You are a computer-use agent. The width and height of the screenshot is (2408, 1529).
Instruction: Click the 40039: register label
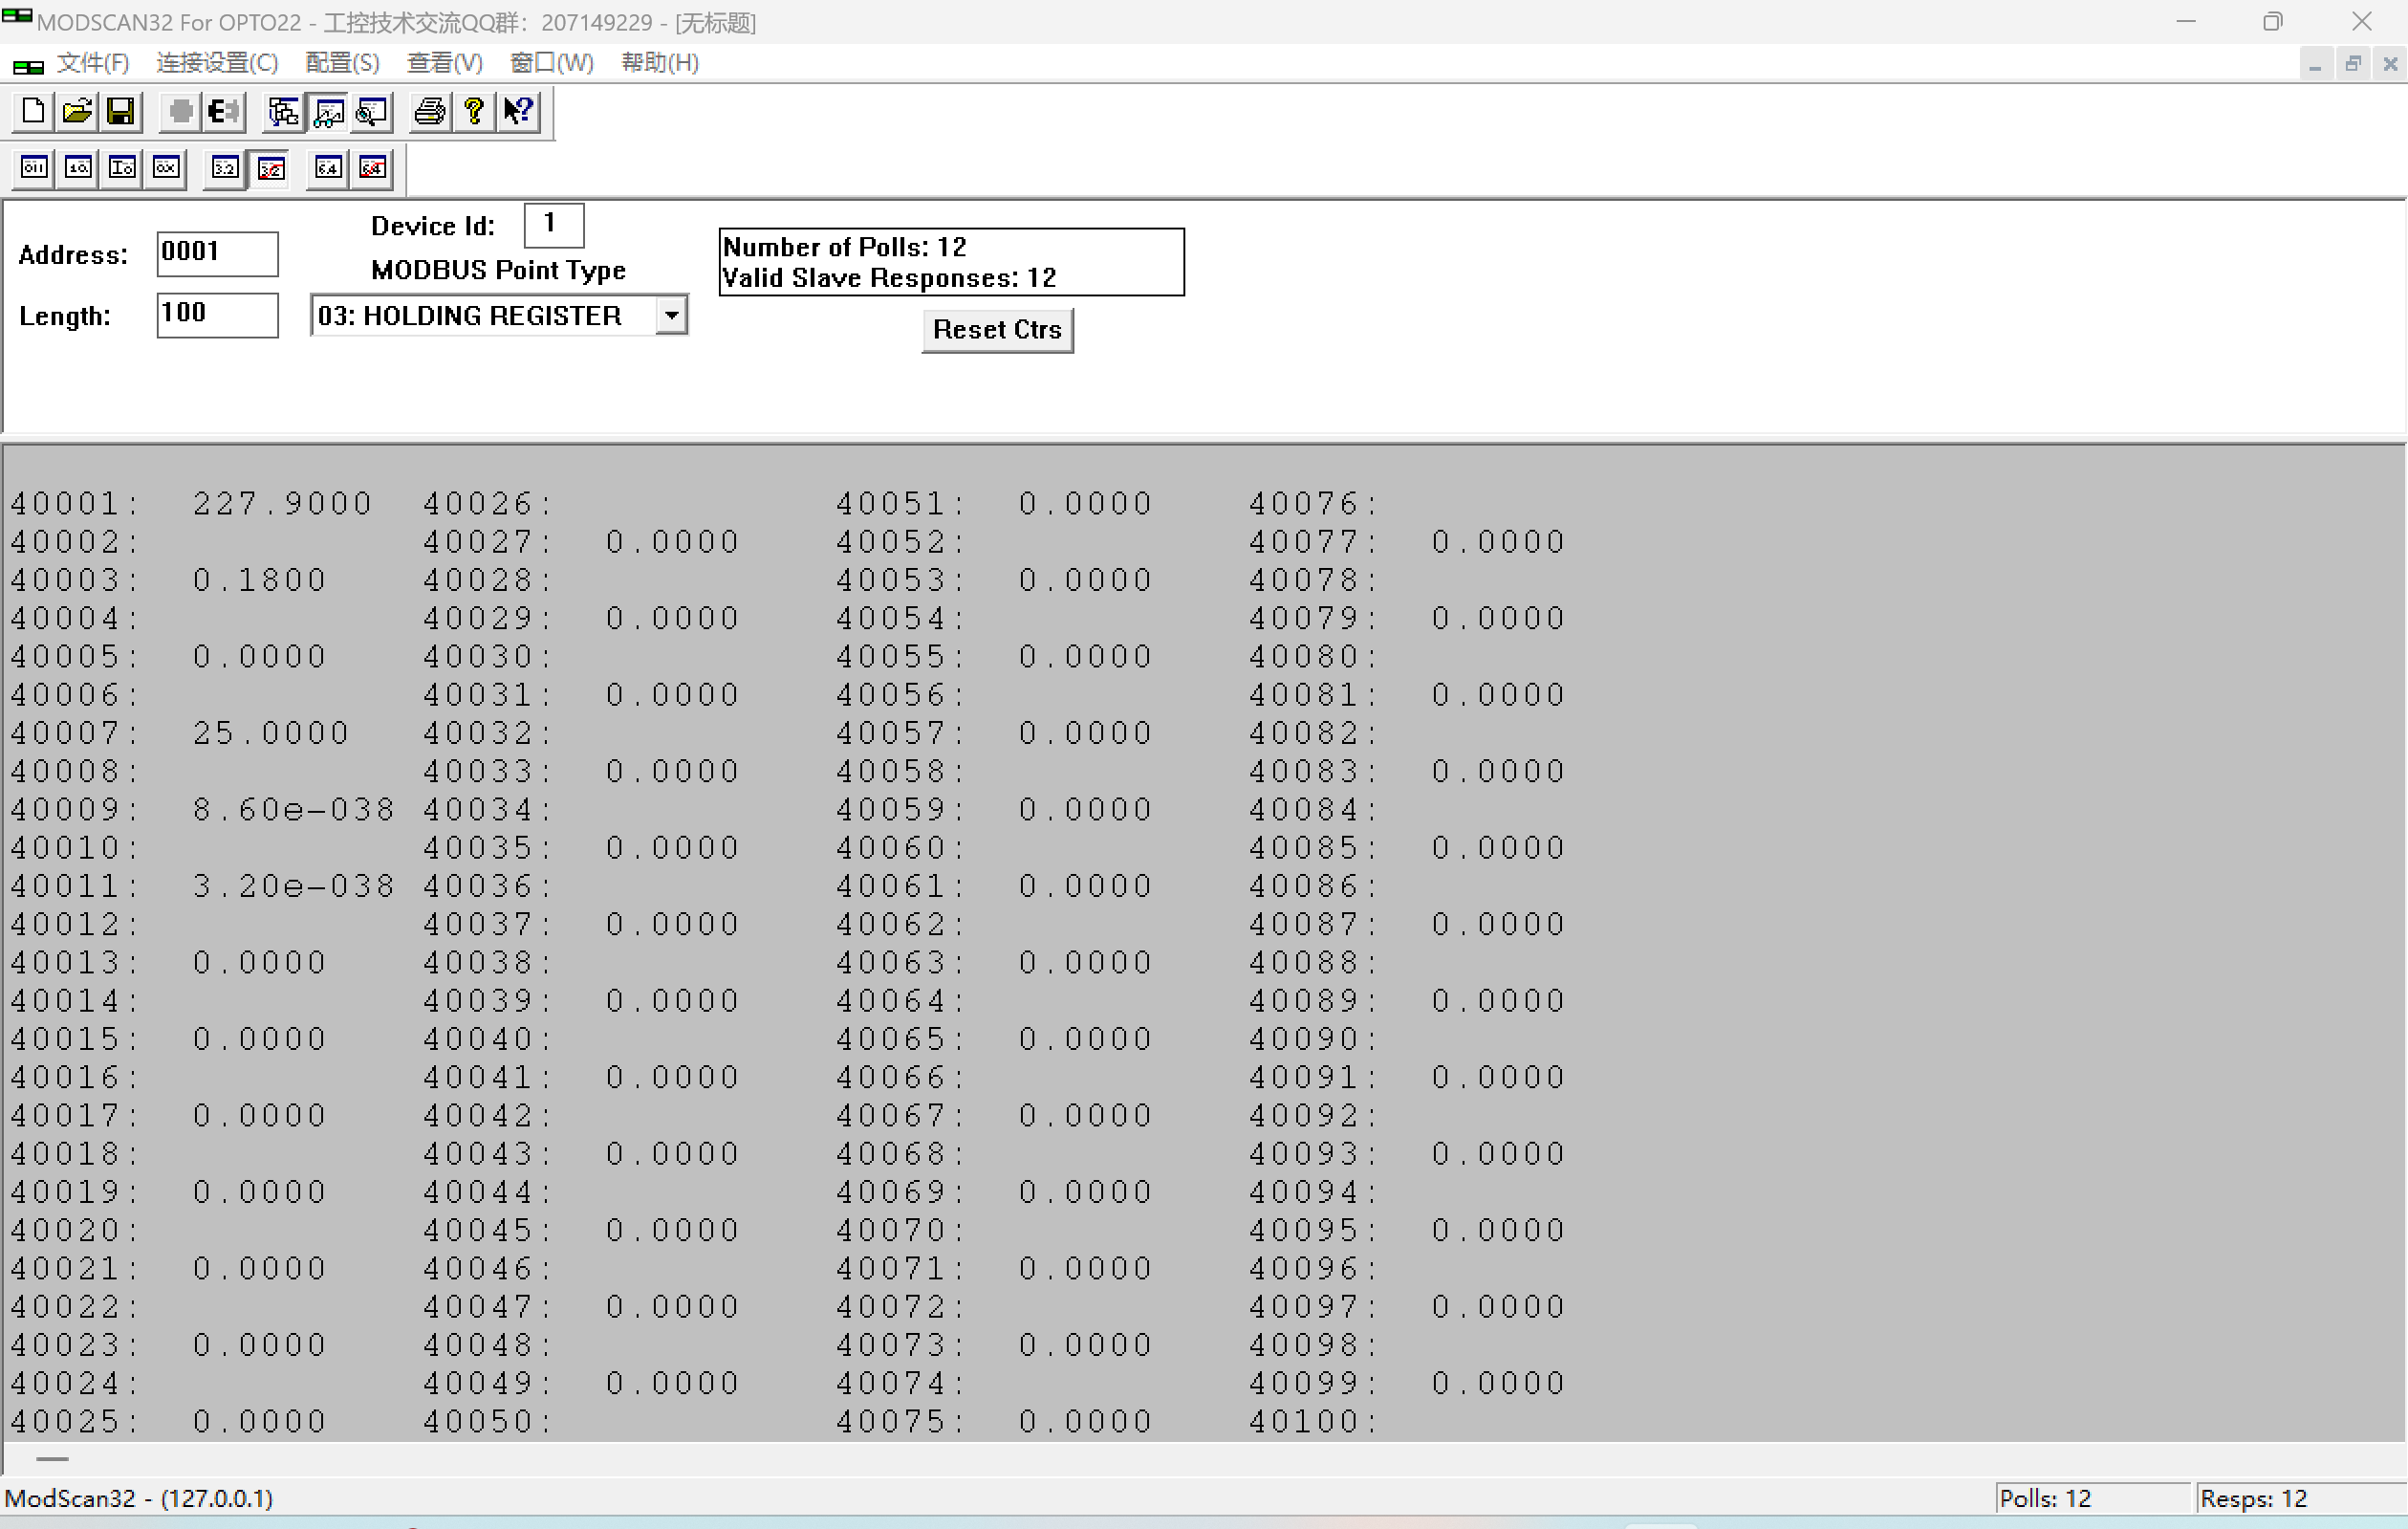pyautogui.click(x=487, y=1001)
